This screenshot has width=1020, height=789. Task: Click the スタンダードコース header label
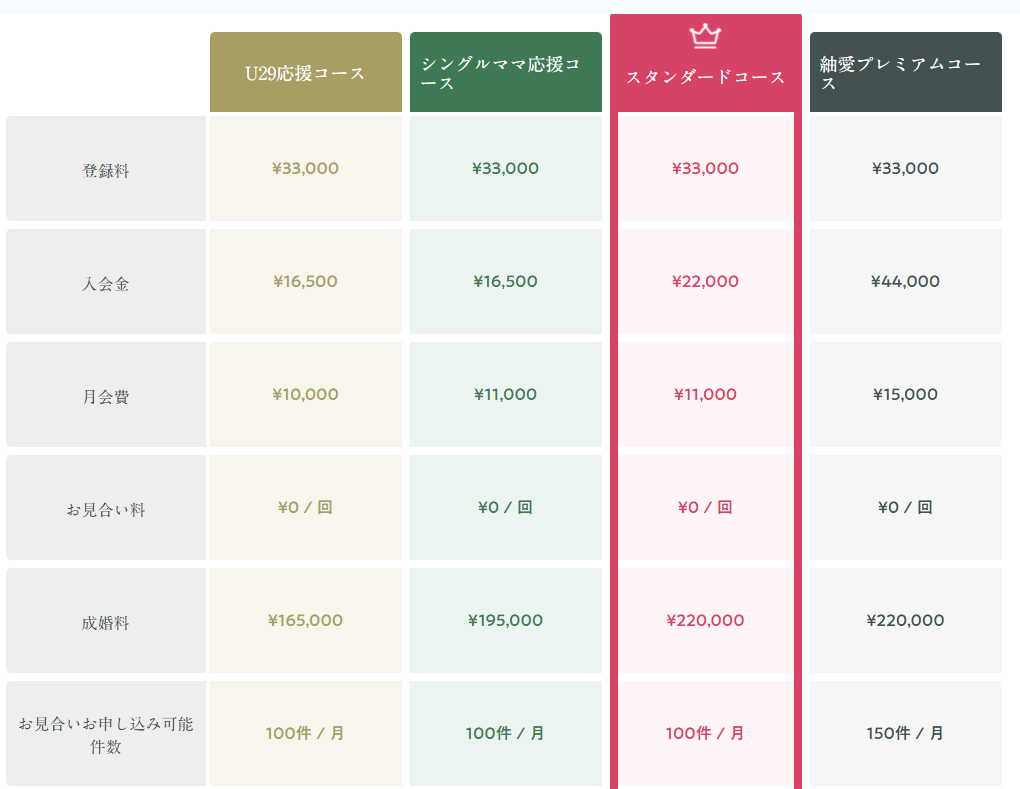pos(705,77)
